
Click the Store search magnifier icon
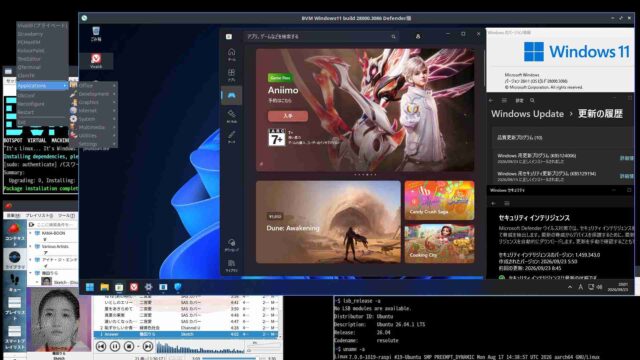click(x=393, y=37)
